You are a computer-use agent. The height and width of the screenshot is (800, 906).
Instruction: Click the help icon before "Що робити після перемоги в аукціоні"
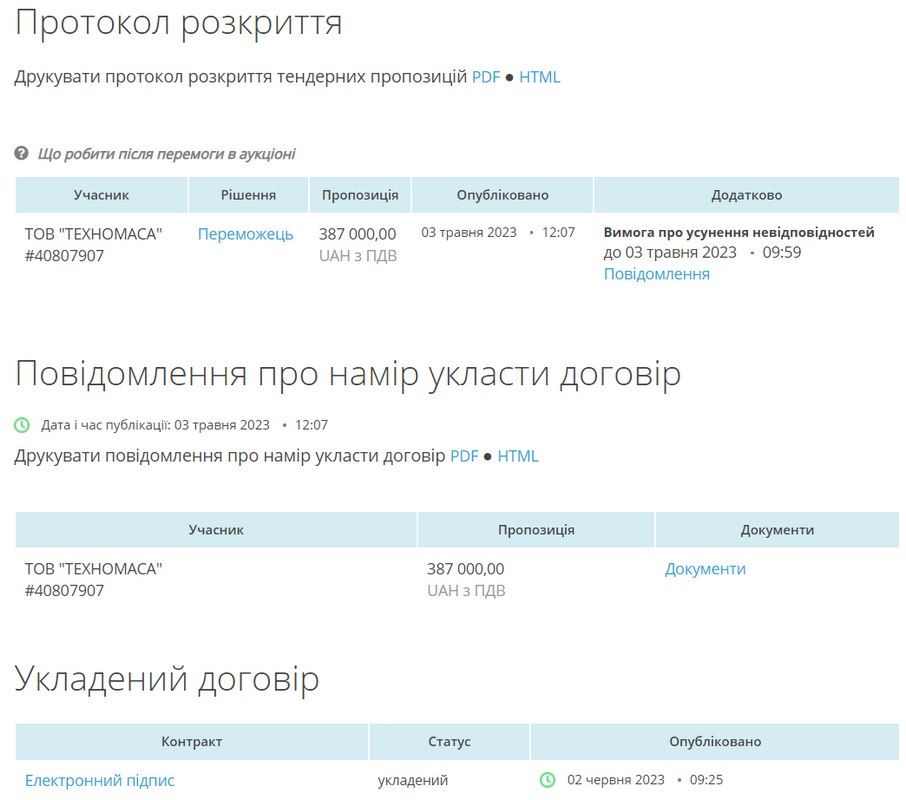(x=22, y=154)
